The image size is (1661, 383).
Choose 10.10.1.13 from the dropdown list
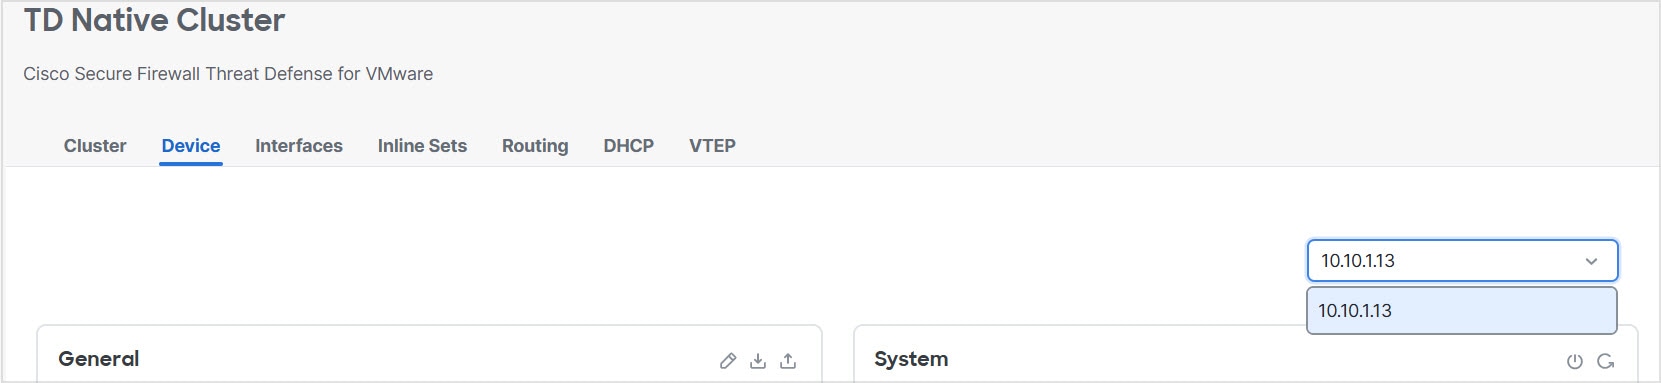tap(1462, 311)
